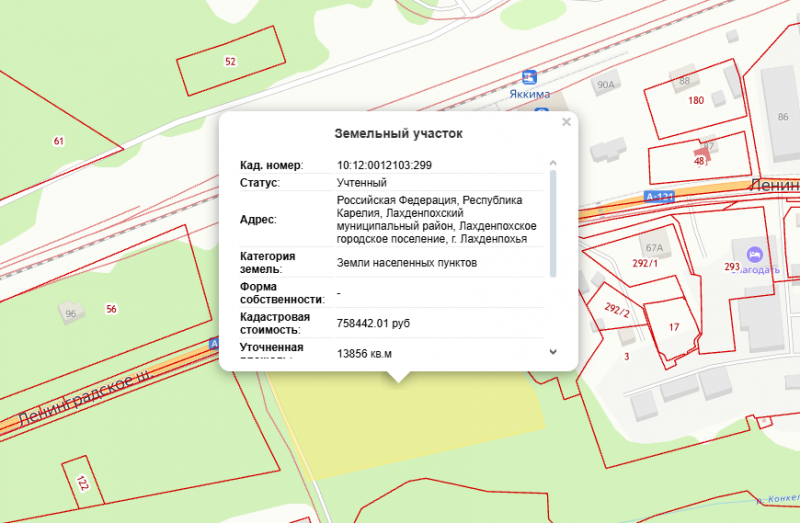Viewport: 800px width, 523px height.
Task: Select parcel 17 on the map
Action: tap(674, 327)
